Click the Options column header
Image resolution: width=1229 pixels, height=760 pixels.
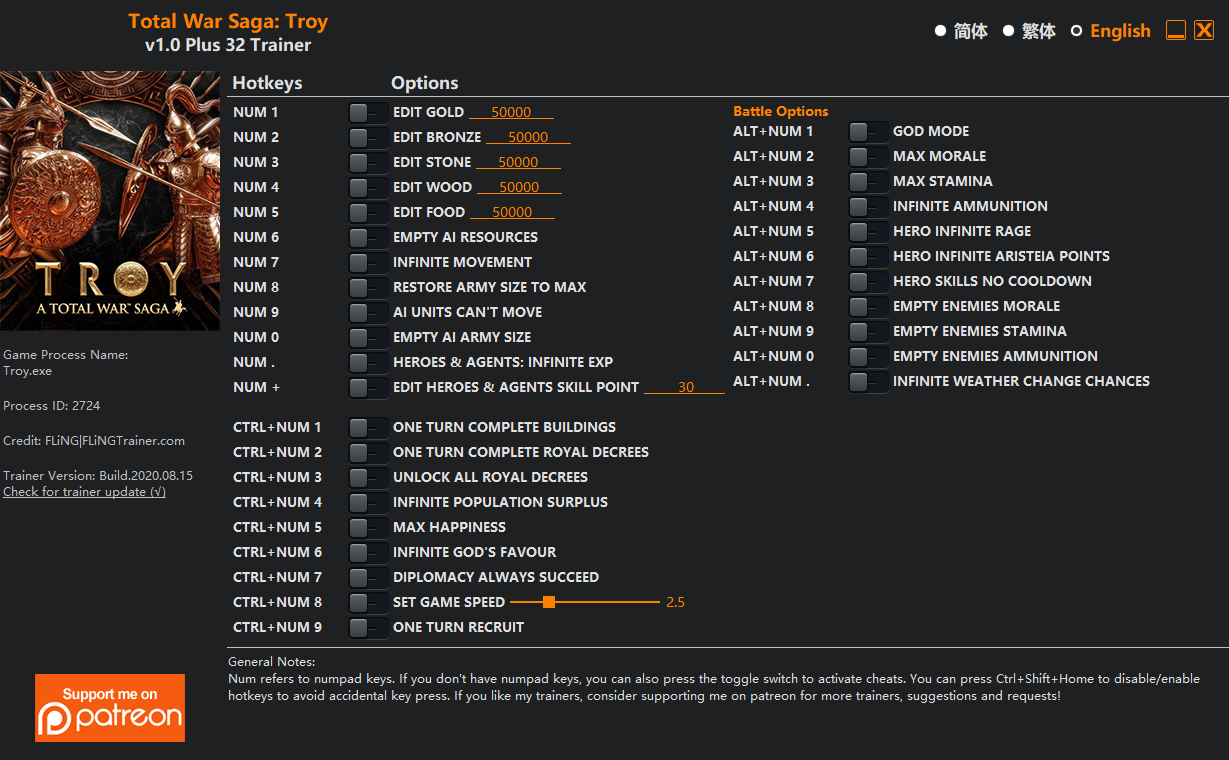[425, 83]
